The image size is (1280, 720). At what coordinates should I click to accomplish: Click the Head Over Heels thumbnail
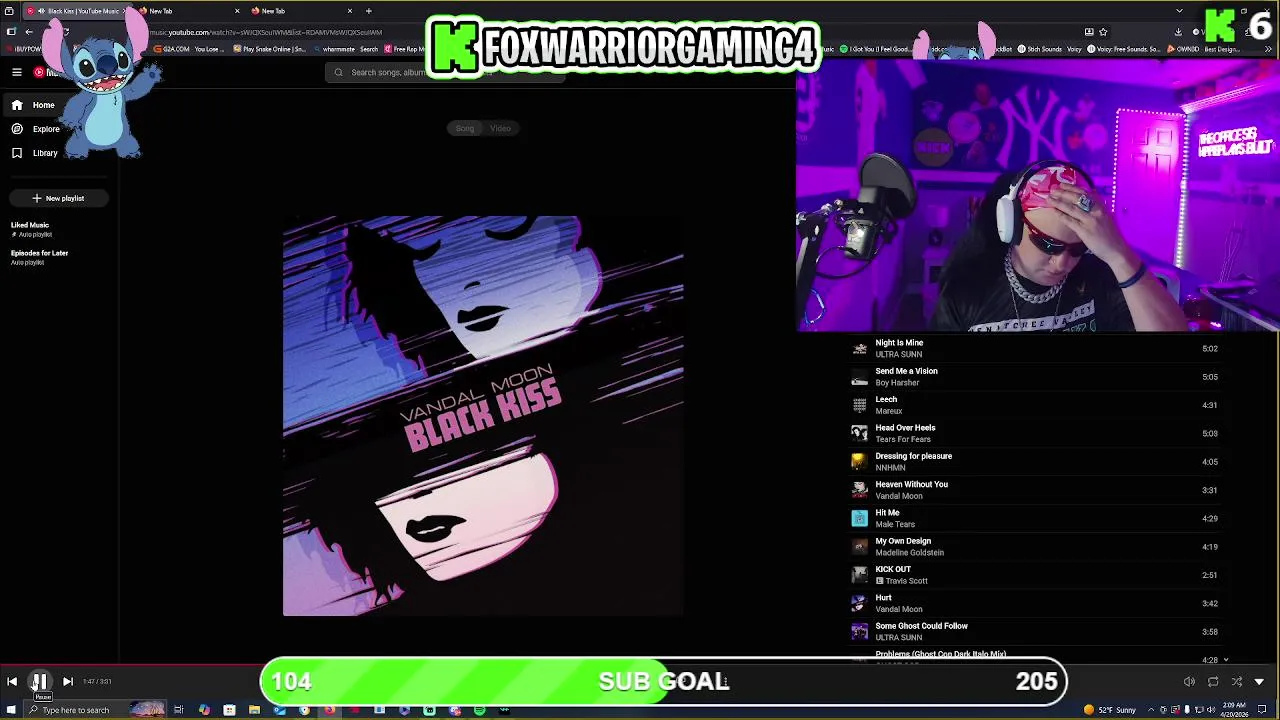click(x=859, y=433)
